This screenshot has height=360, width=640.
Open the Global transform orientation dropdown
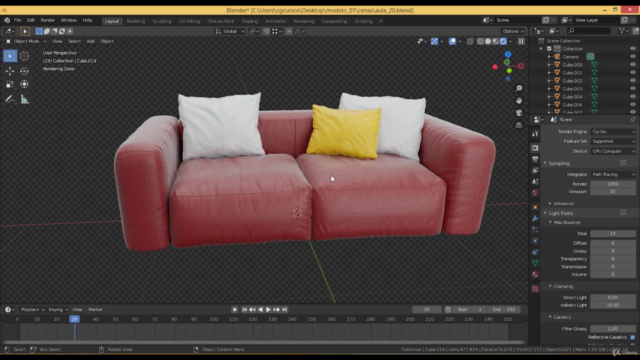230,31
